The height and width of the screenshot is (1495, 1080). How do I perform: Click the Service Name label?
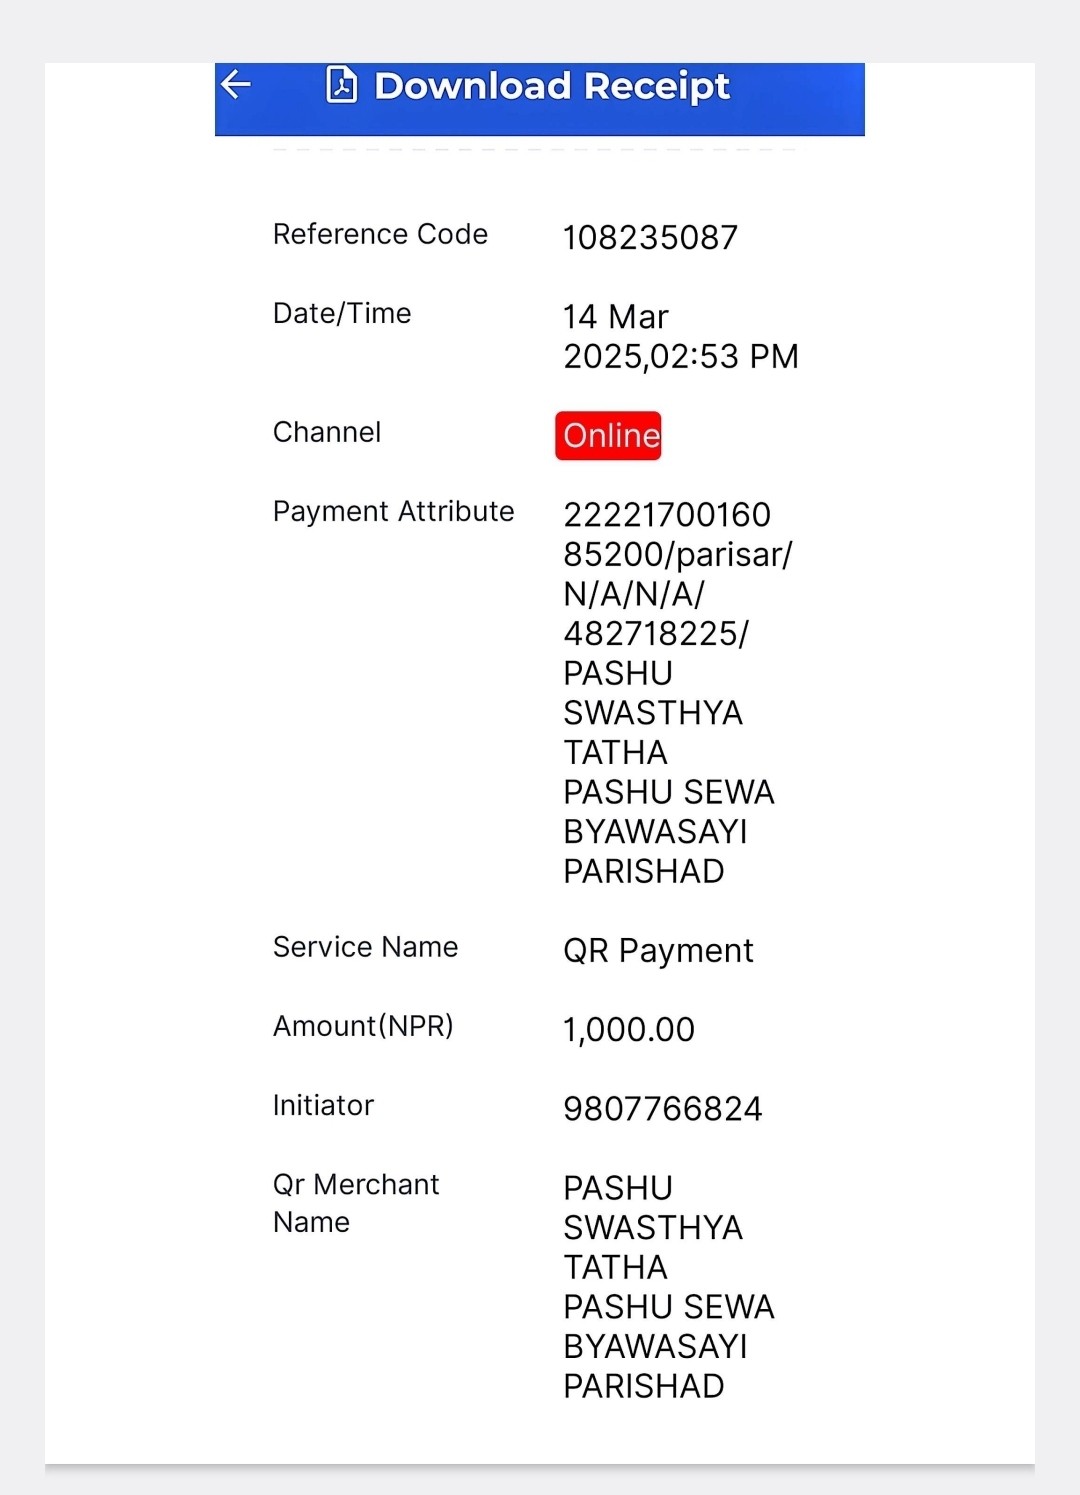click(366, 947)
